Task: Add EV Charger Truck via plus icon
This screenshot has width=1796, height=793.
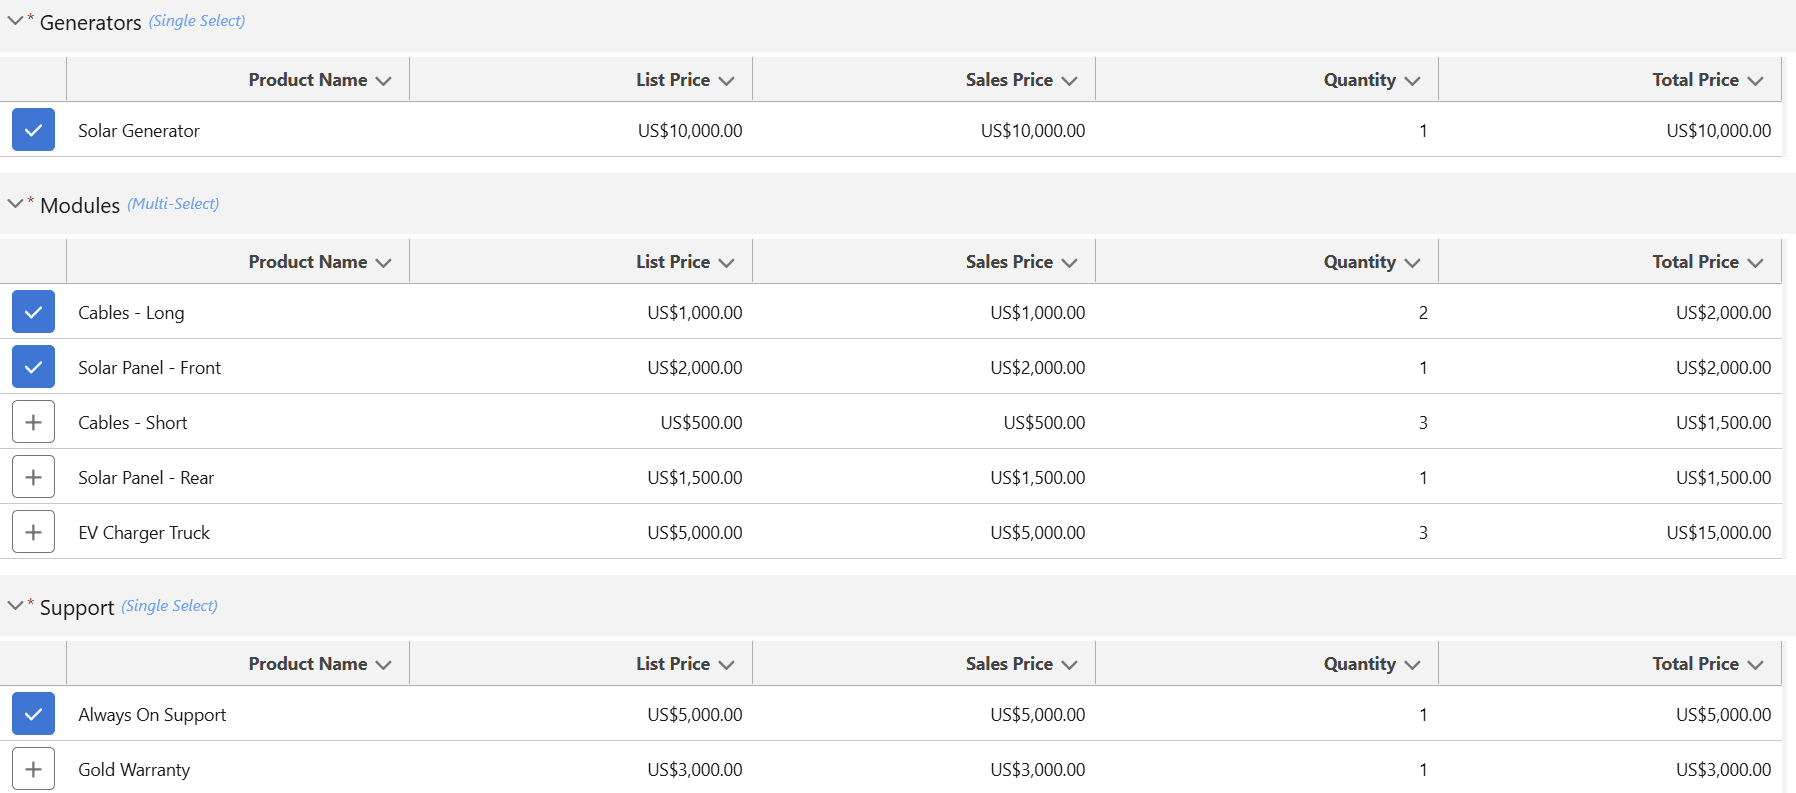Action: click(33, 532)
